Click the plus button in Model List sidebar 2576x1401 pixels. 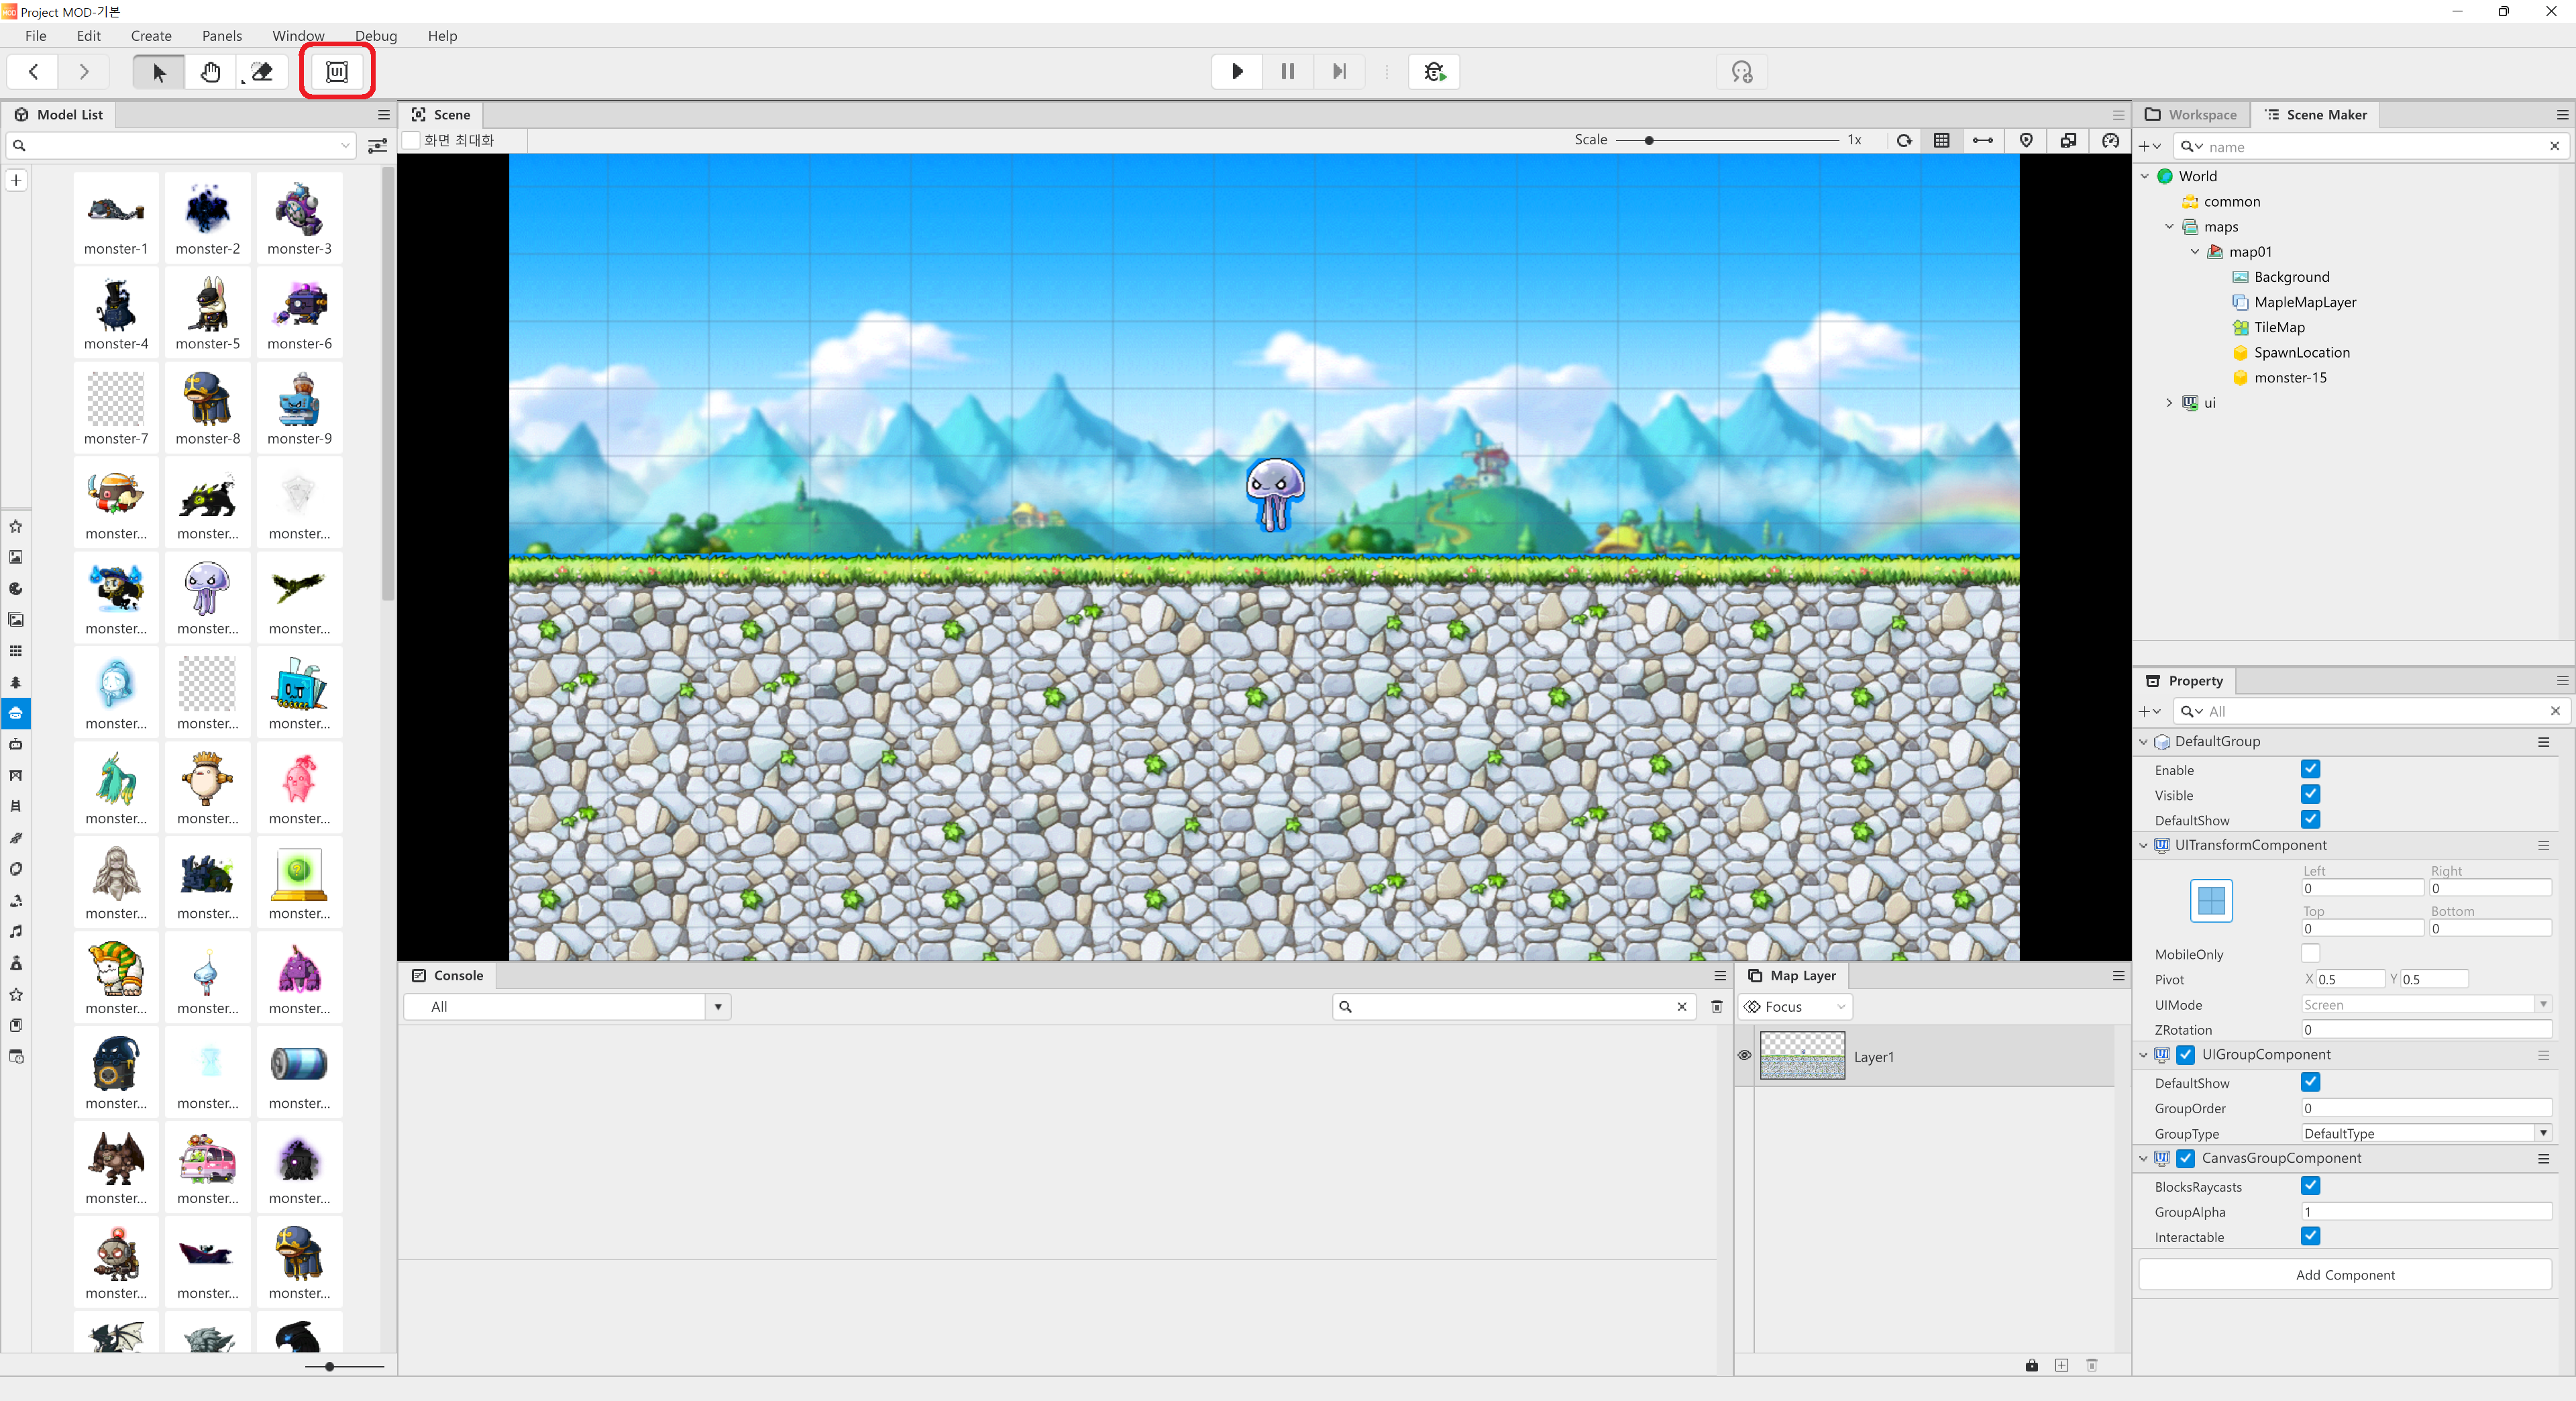[x=16, y=180]
